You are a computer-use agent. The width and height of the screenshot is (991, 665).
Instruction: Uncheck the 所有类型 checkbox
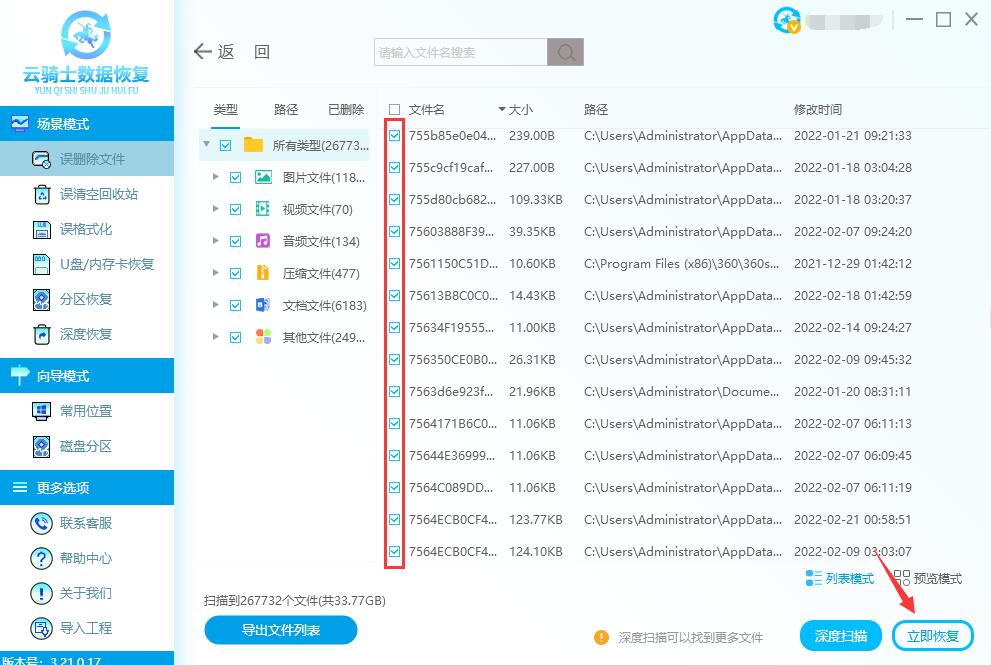(226, 145)
